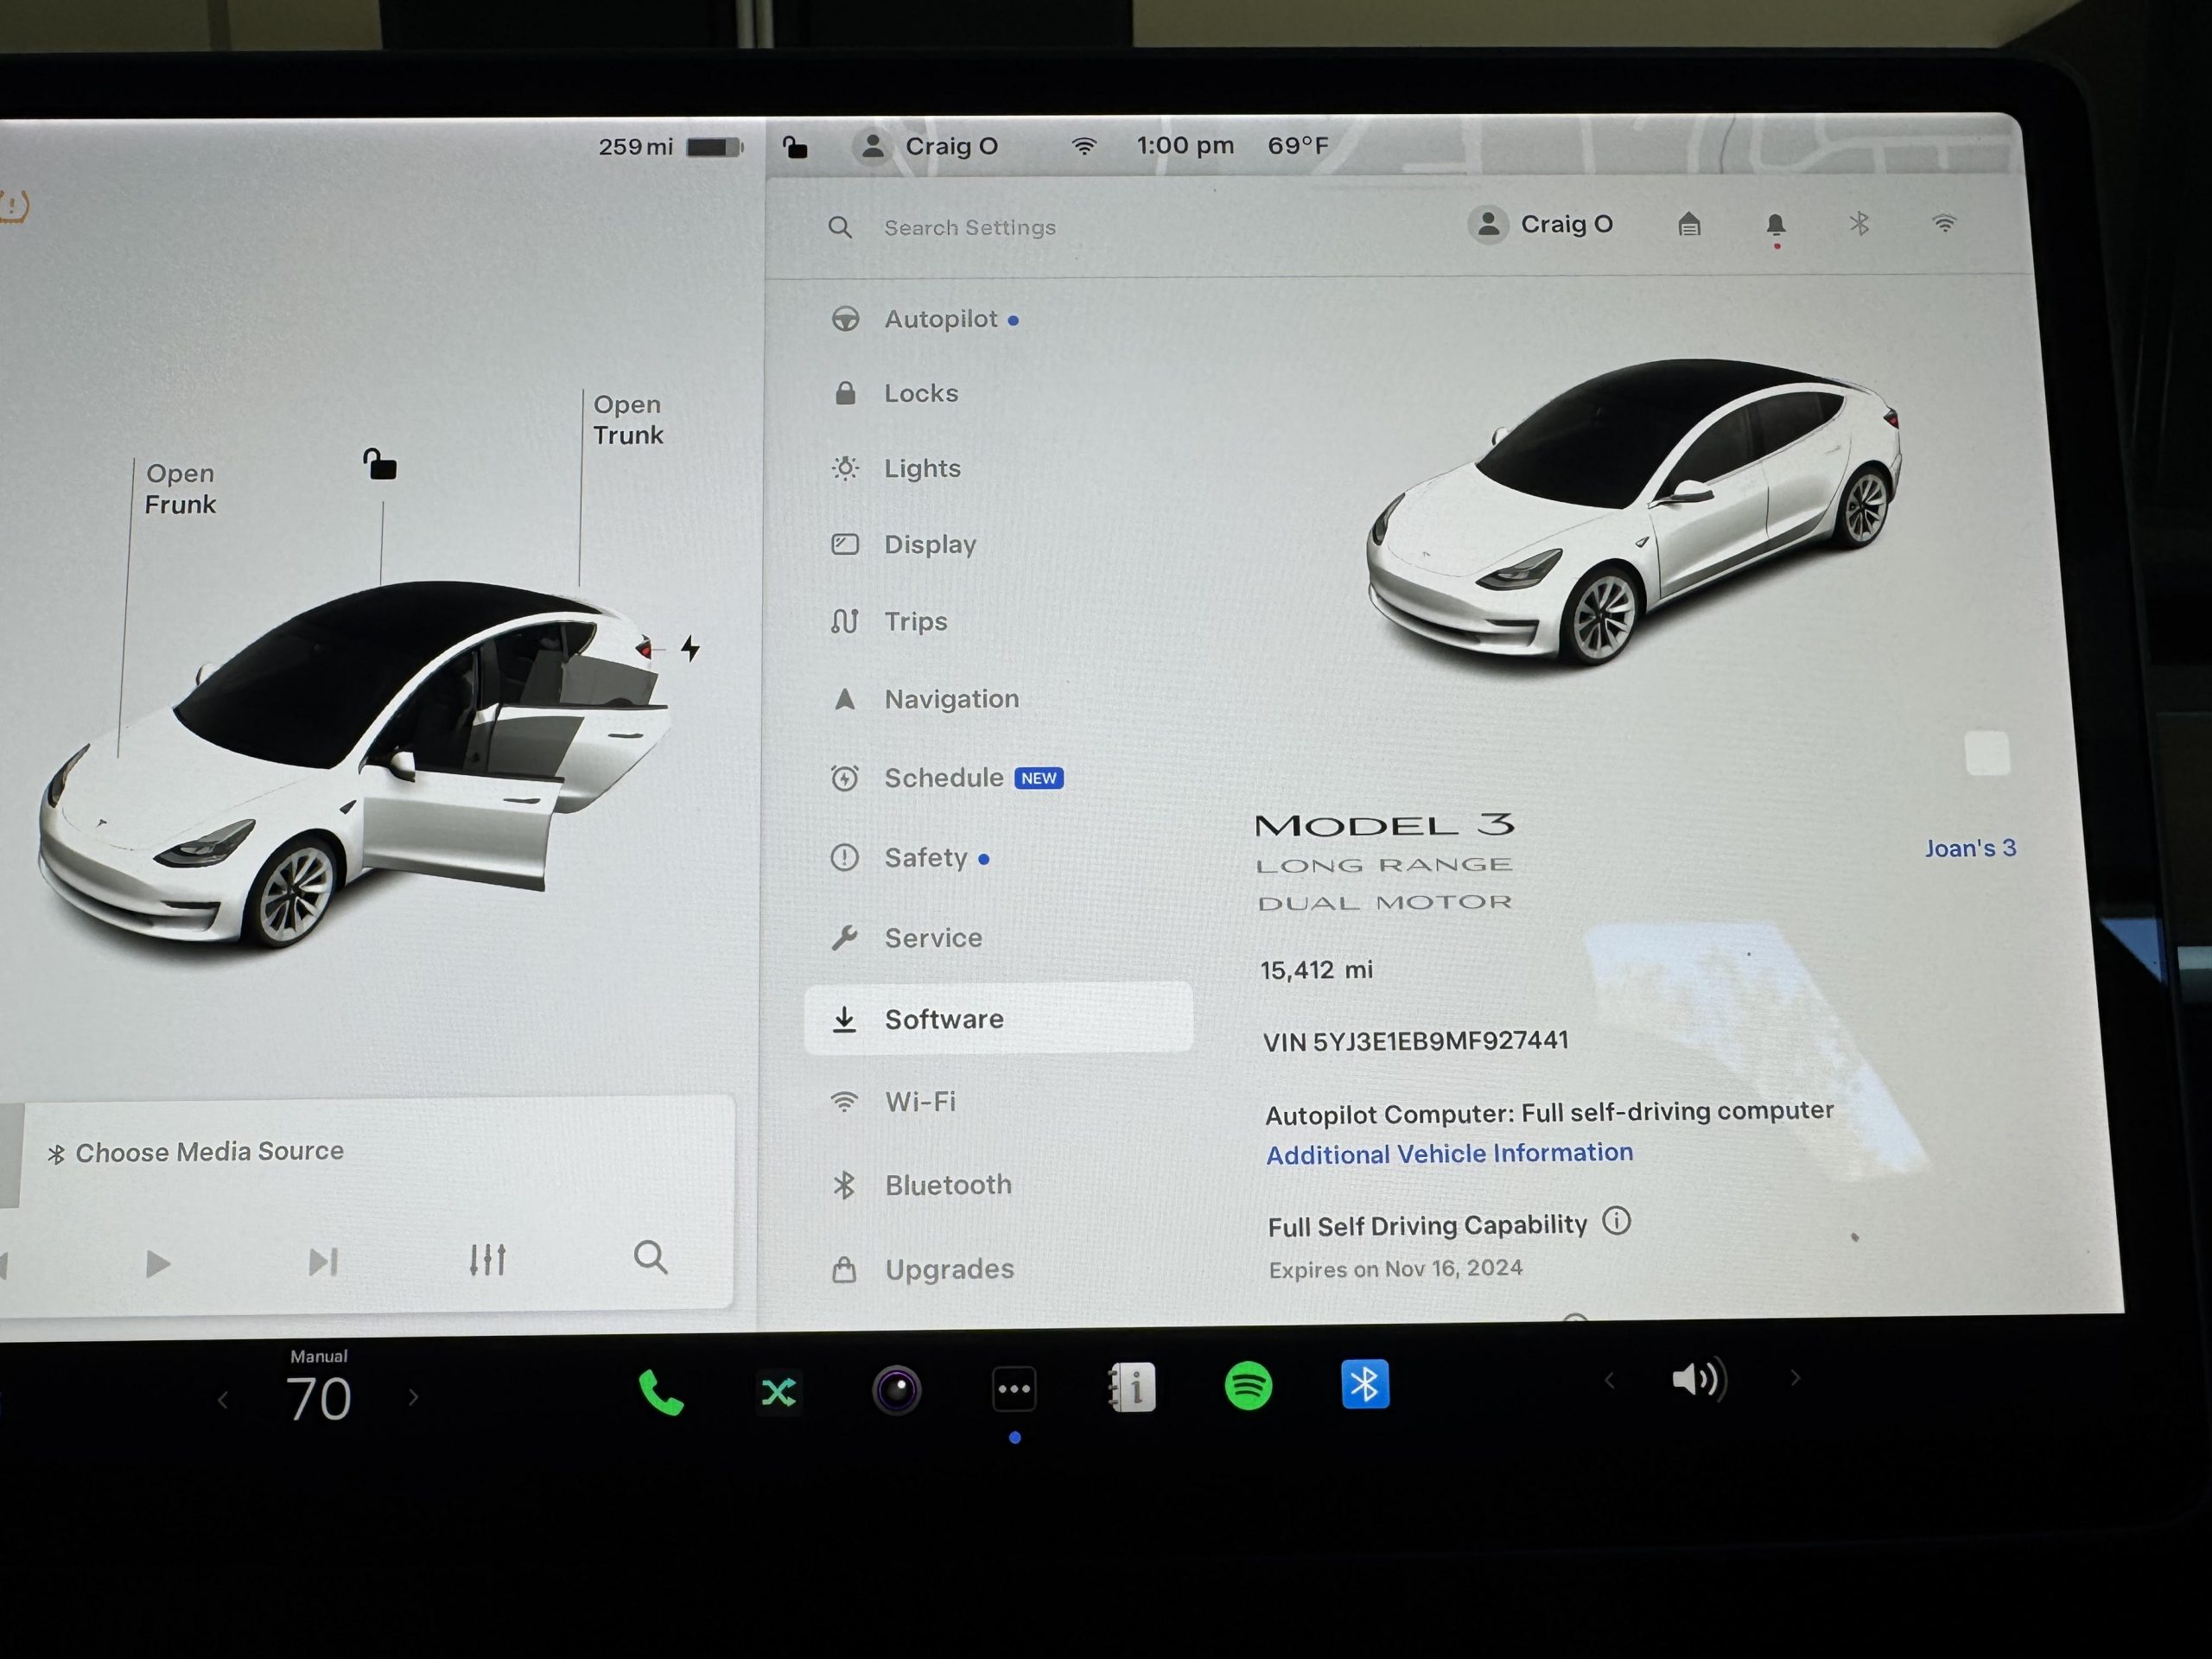Increase cabin temperature with right arrow

413,1397
